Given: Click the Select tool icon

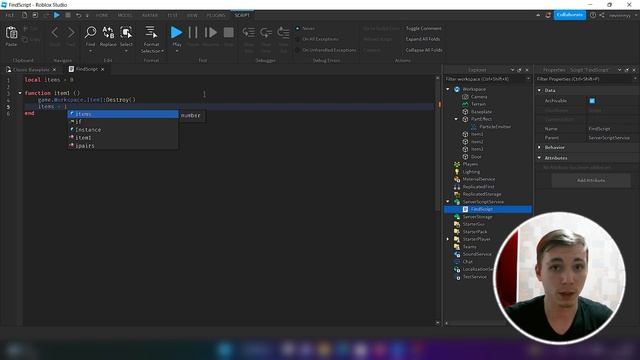Looking at the screenshot, I should 126,32.
